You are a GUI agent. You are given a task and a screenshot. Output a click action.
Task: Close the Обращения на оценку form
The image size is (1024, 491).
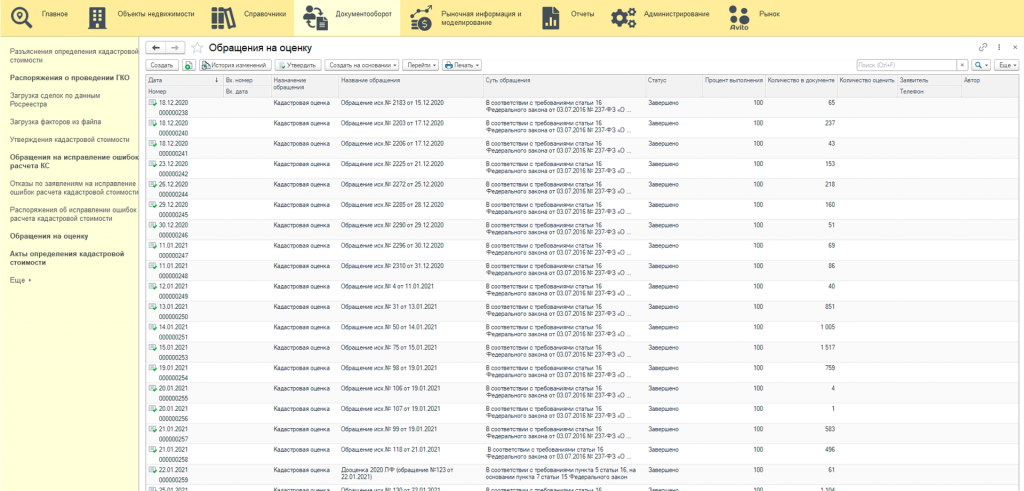(1015, 47)
